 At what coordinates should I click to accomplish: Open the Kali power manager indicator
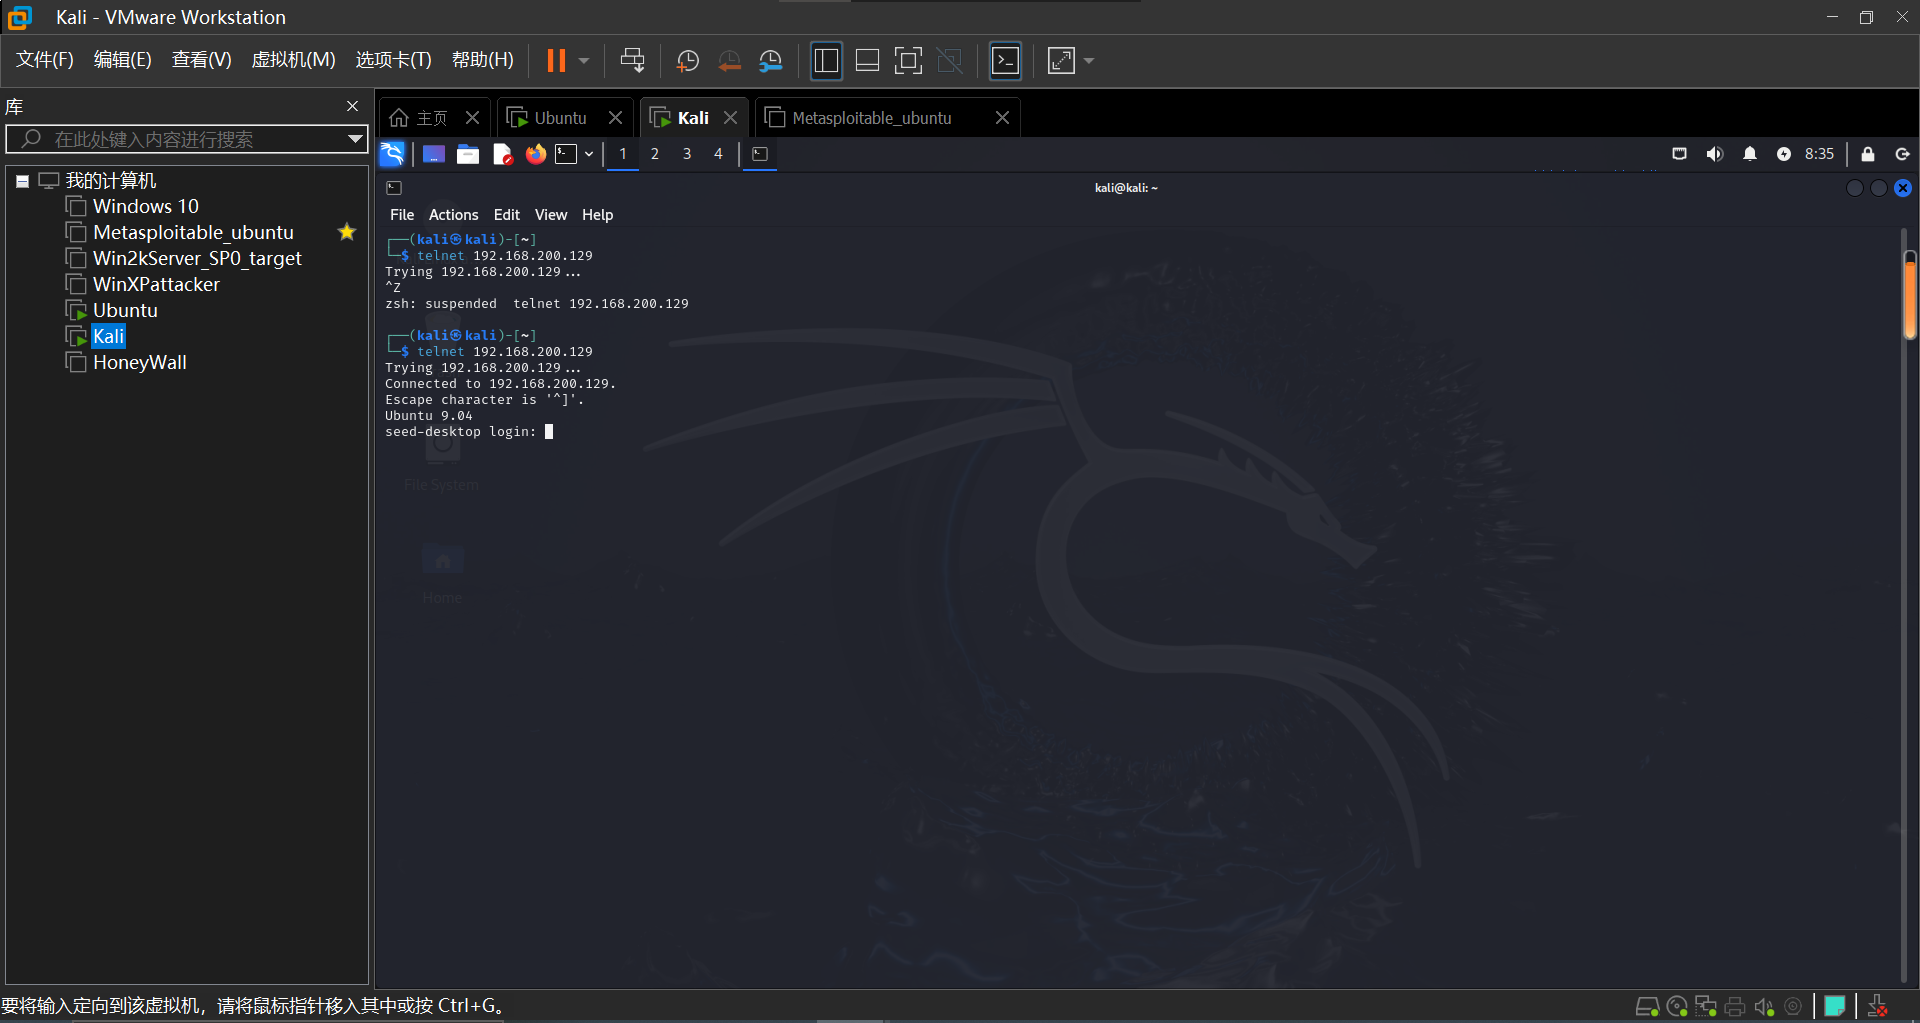1783,154
